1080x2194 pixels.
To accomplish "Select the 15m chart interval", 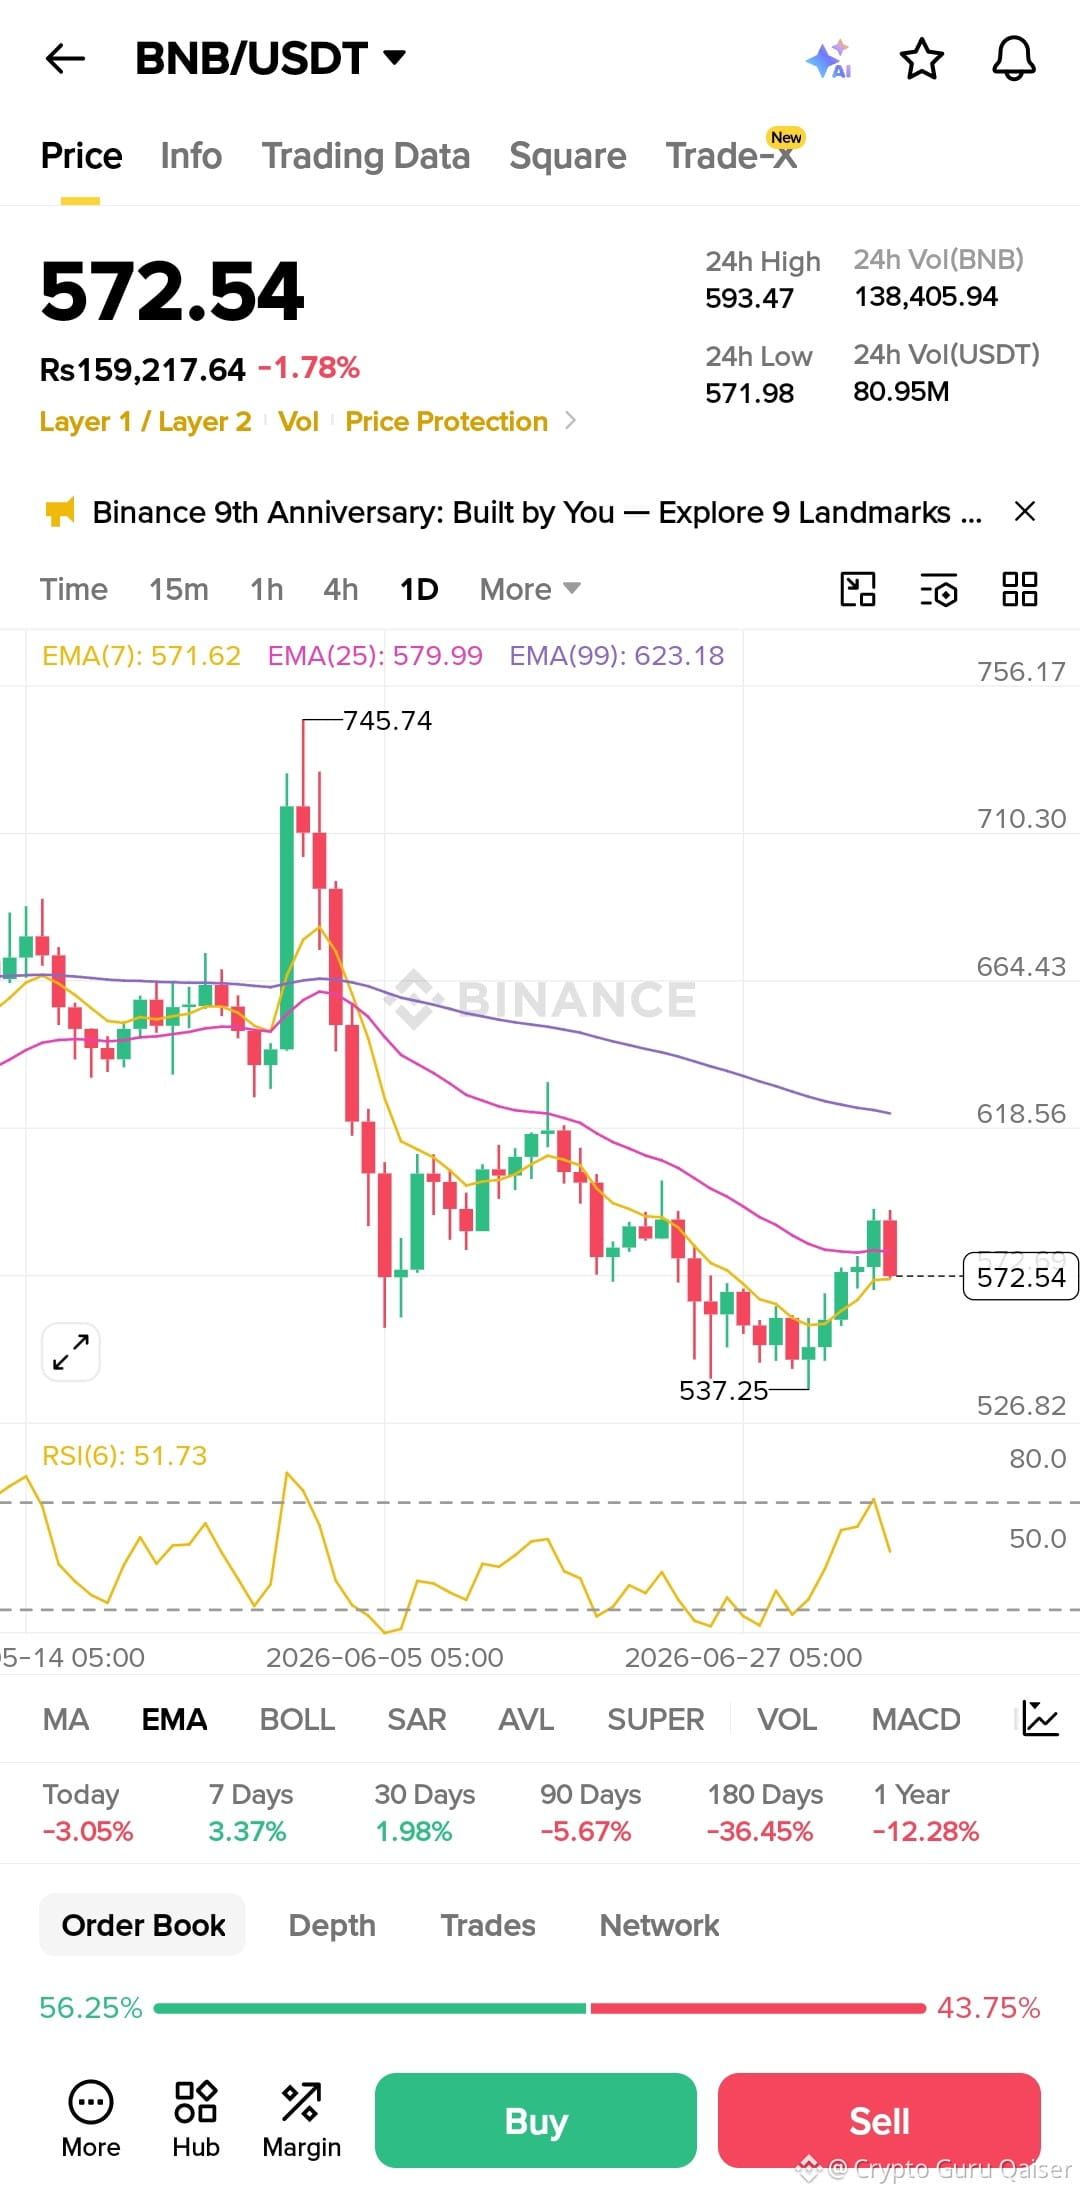I will [x=179, y=589].
